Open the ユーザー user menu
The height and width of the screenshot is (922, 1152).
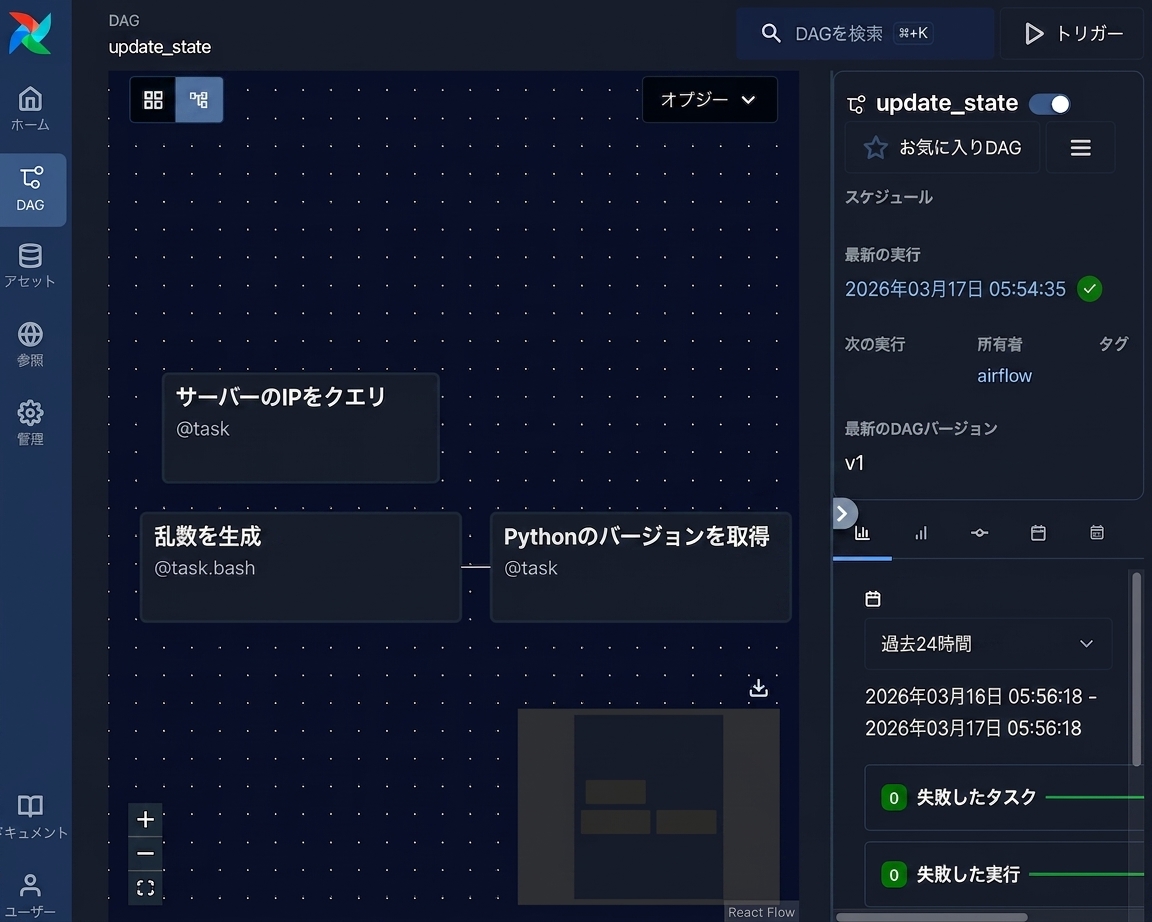[x=30, y=895]
